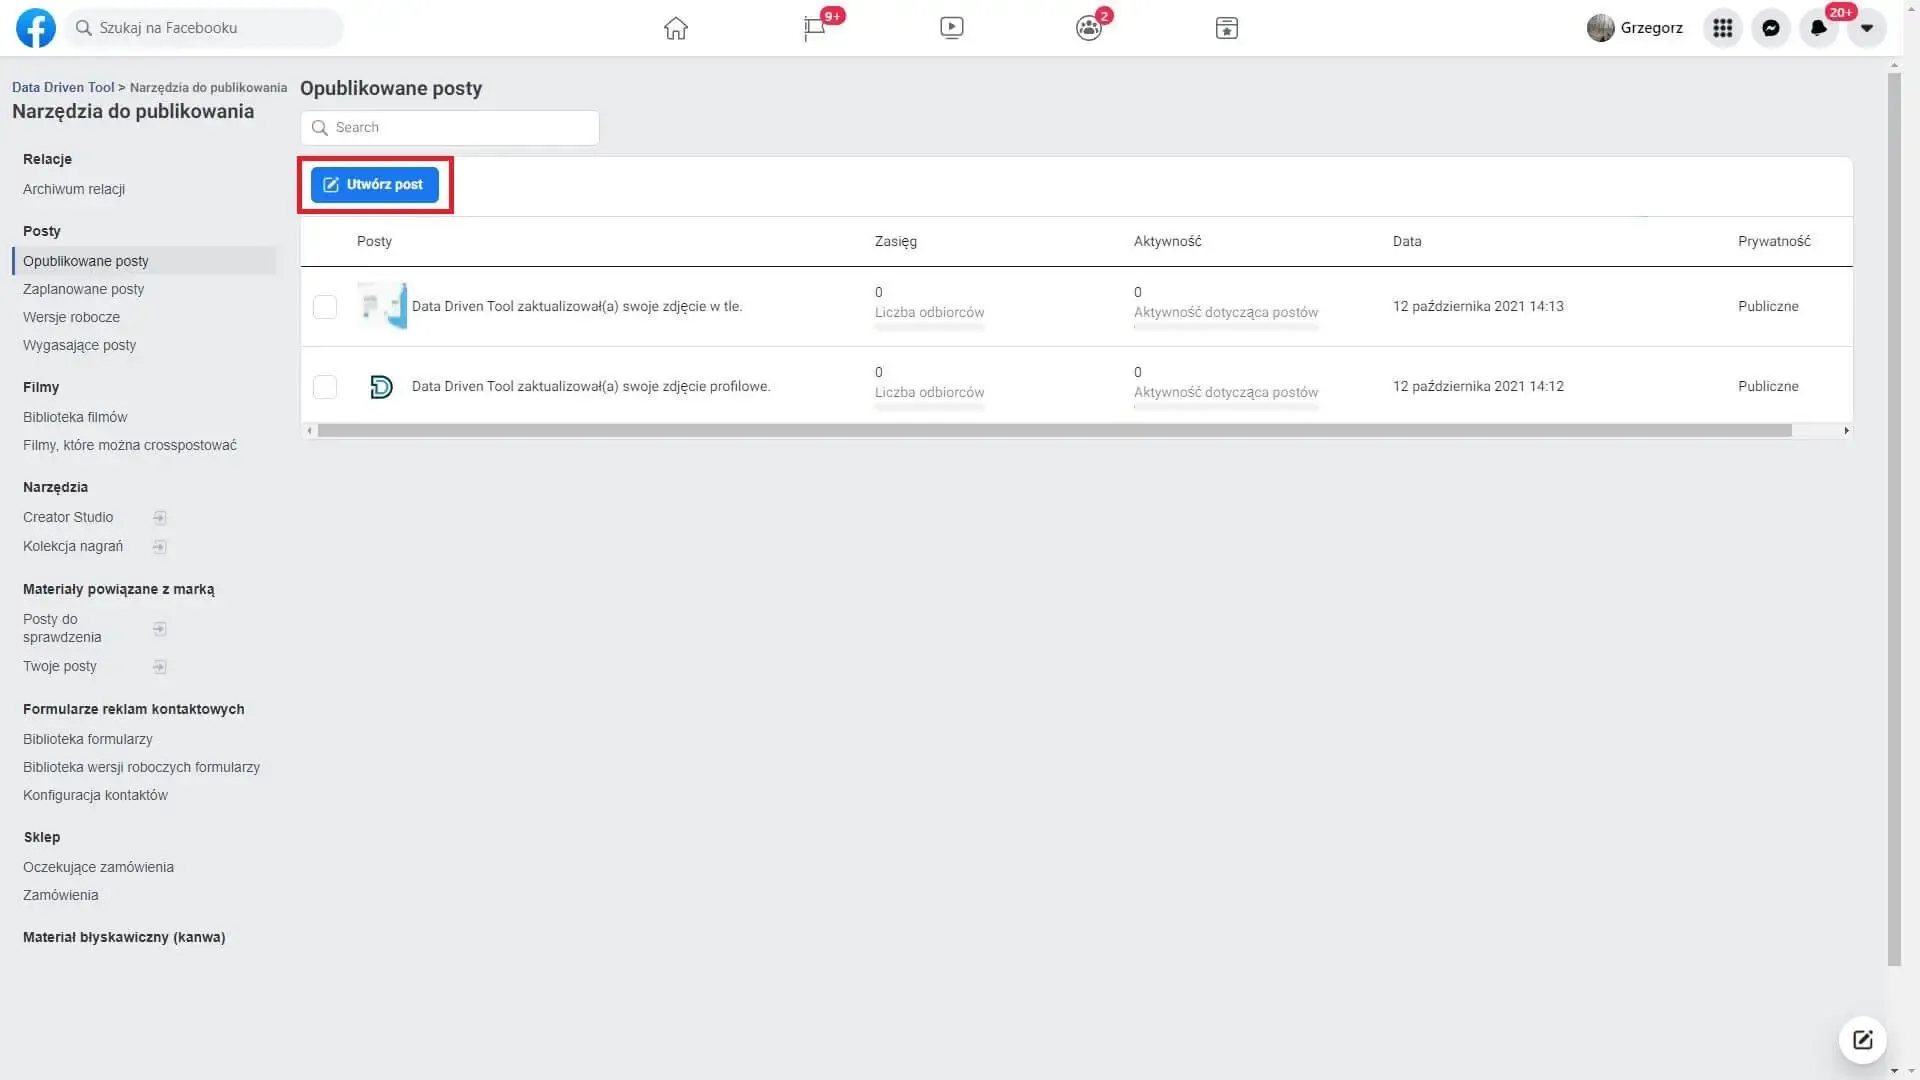Click the profile photo post thumbnail
The width and height of the screenshot is (1920, 1080).
[x=381, y=387]
